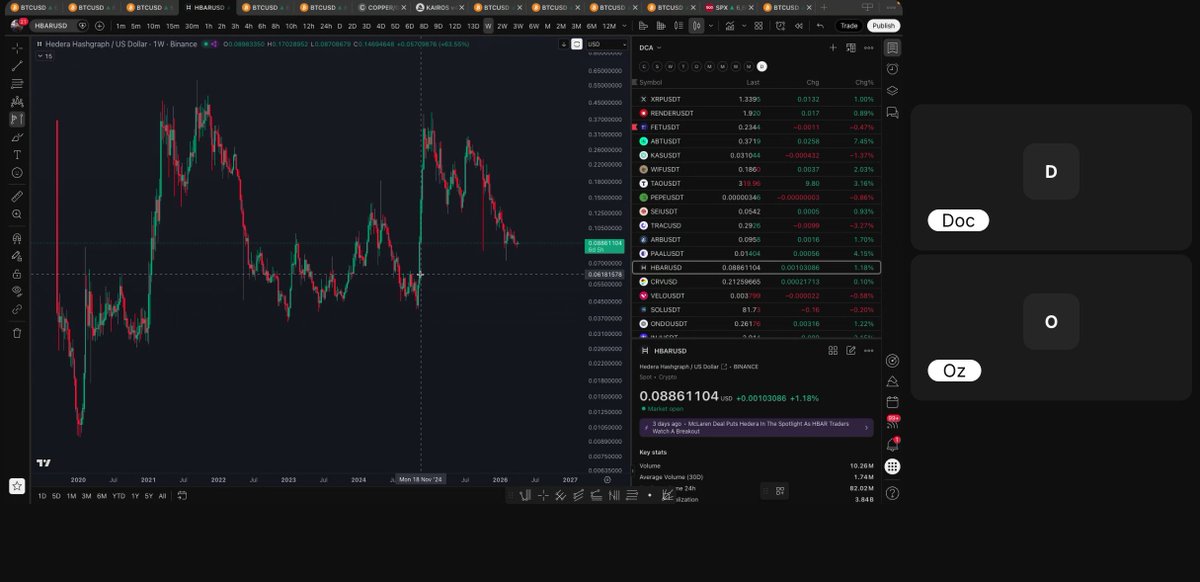Set the chart range to 1Y
The height and width of the screenshot is (582, 1200).
click(x=134, y=496)
